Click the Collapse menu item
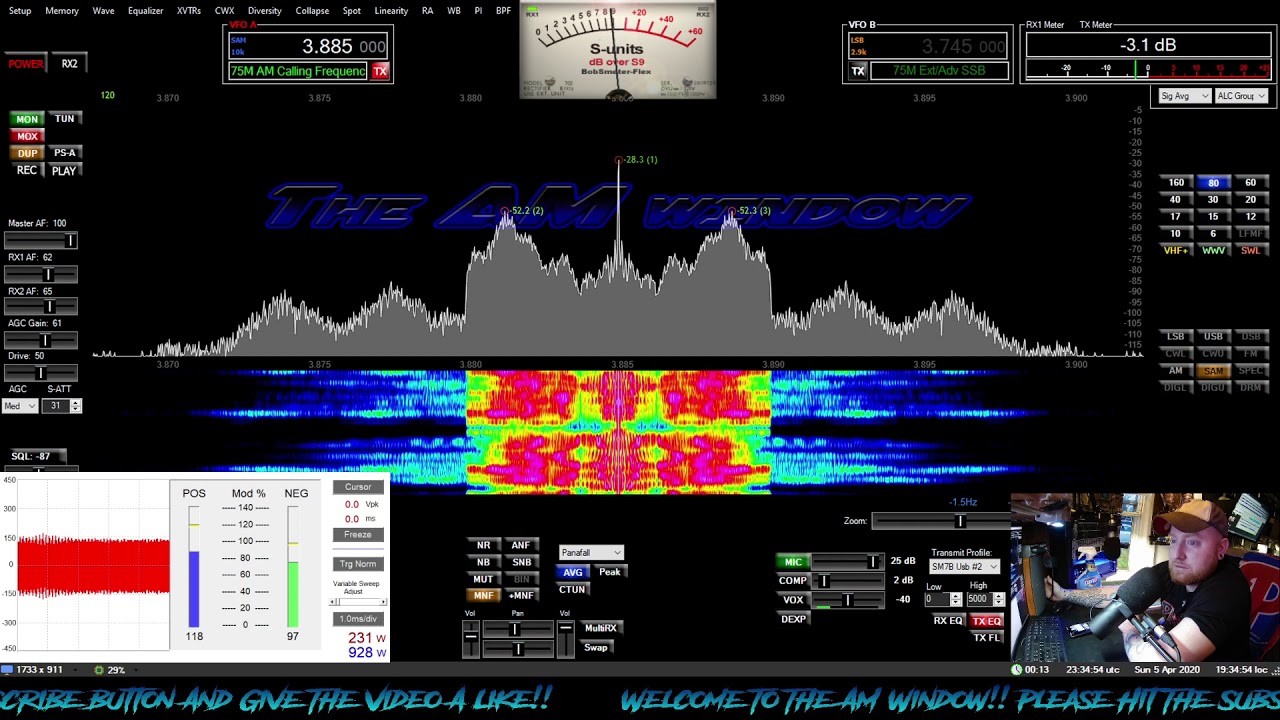 (x=312, y=11)
